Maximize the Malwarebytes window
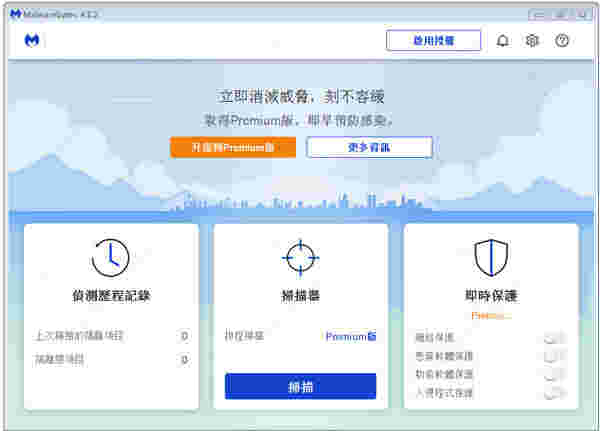 click(560, 15)
